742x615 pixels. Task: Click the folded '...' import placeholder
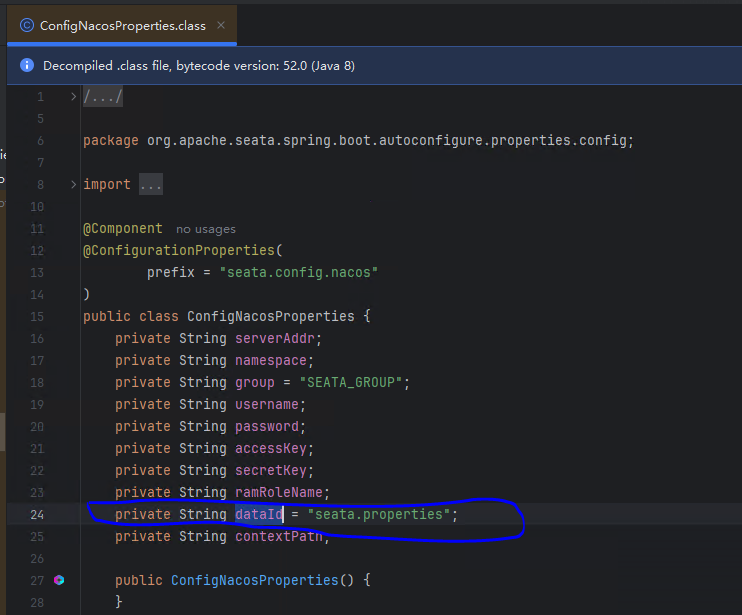point(150,185)
